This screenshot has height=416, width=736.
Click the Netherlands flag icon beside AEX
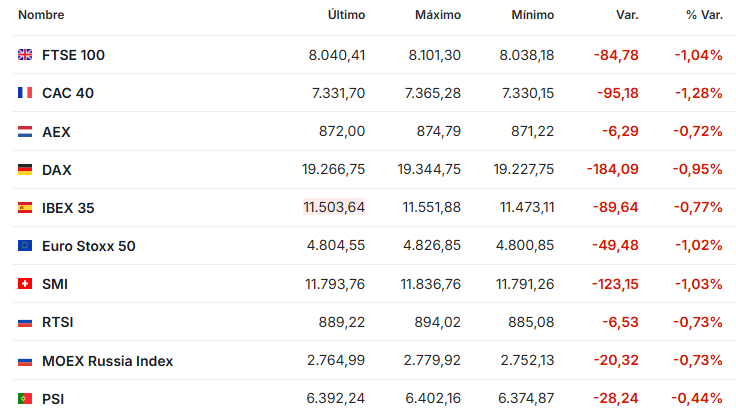tap(25, 131)
